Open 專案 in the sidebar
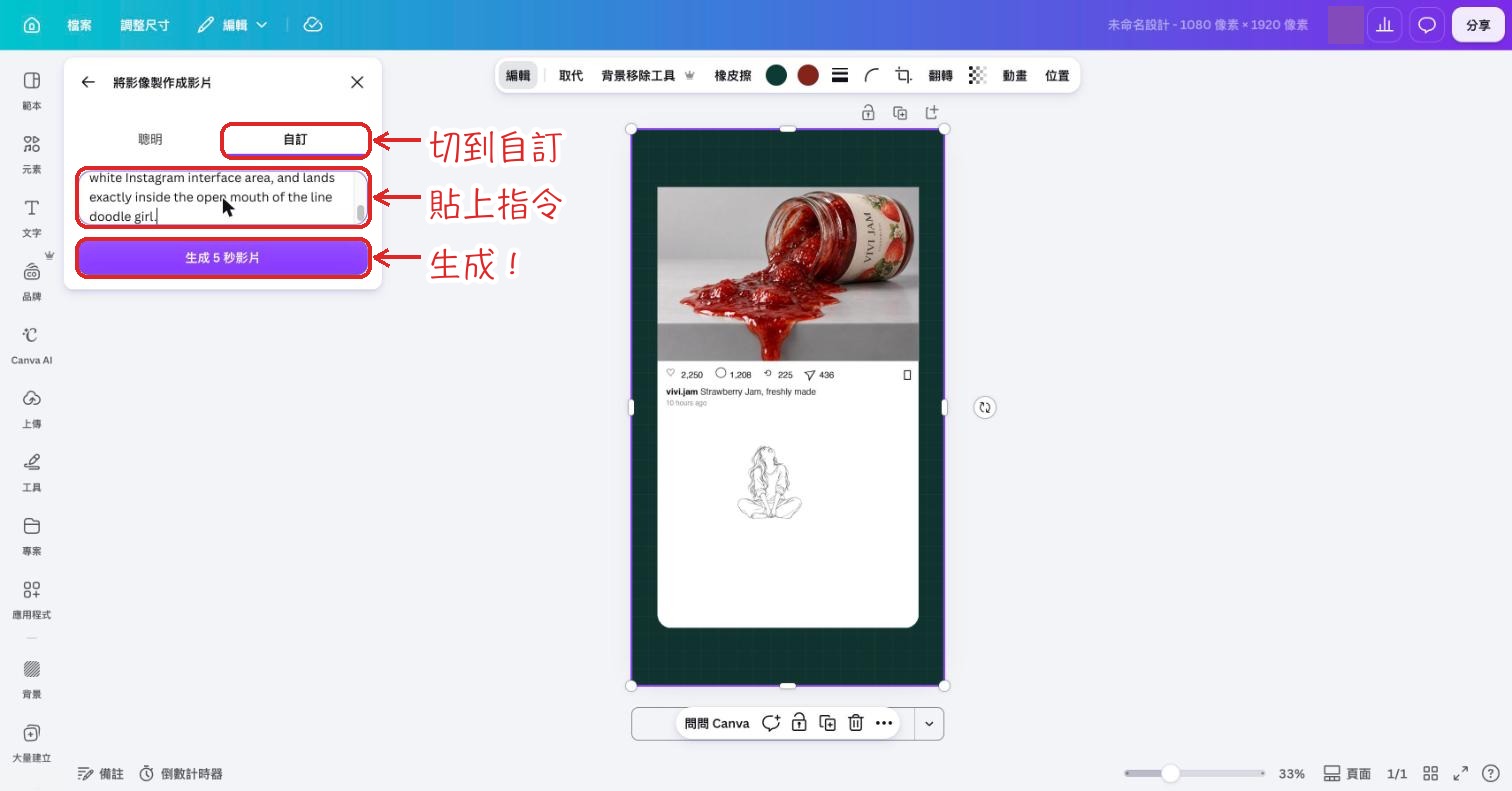 (x=32, y=536)
